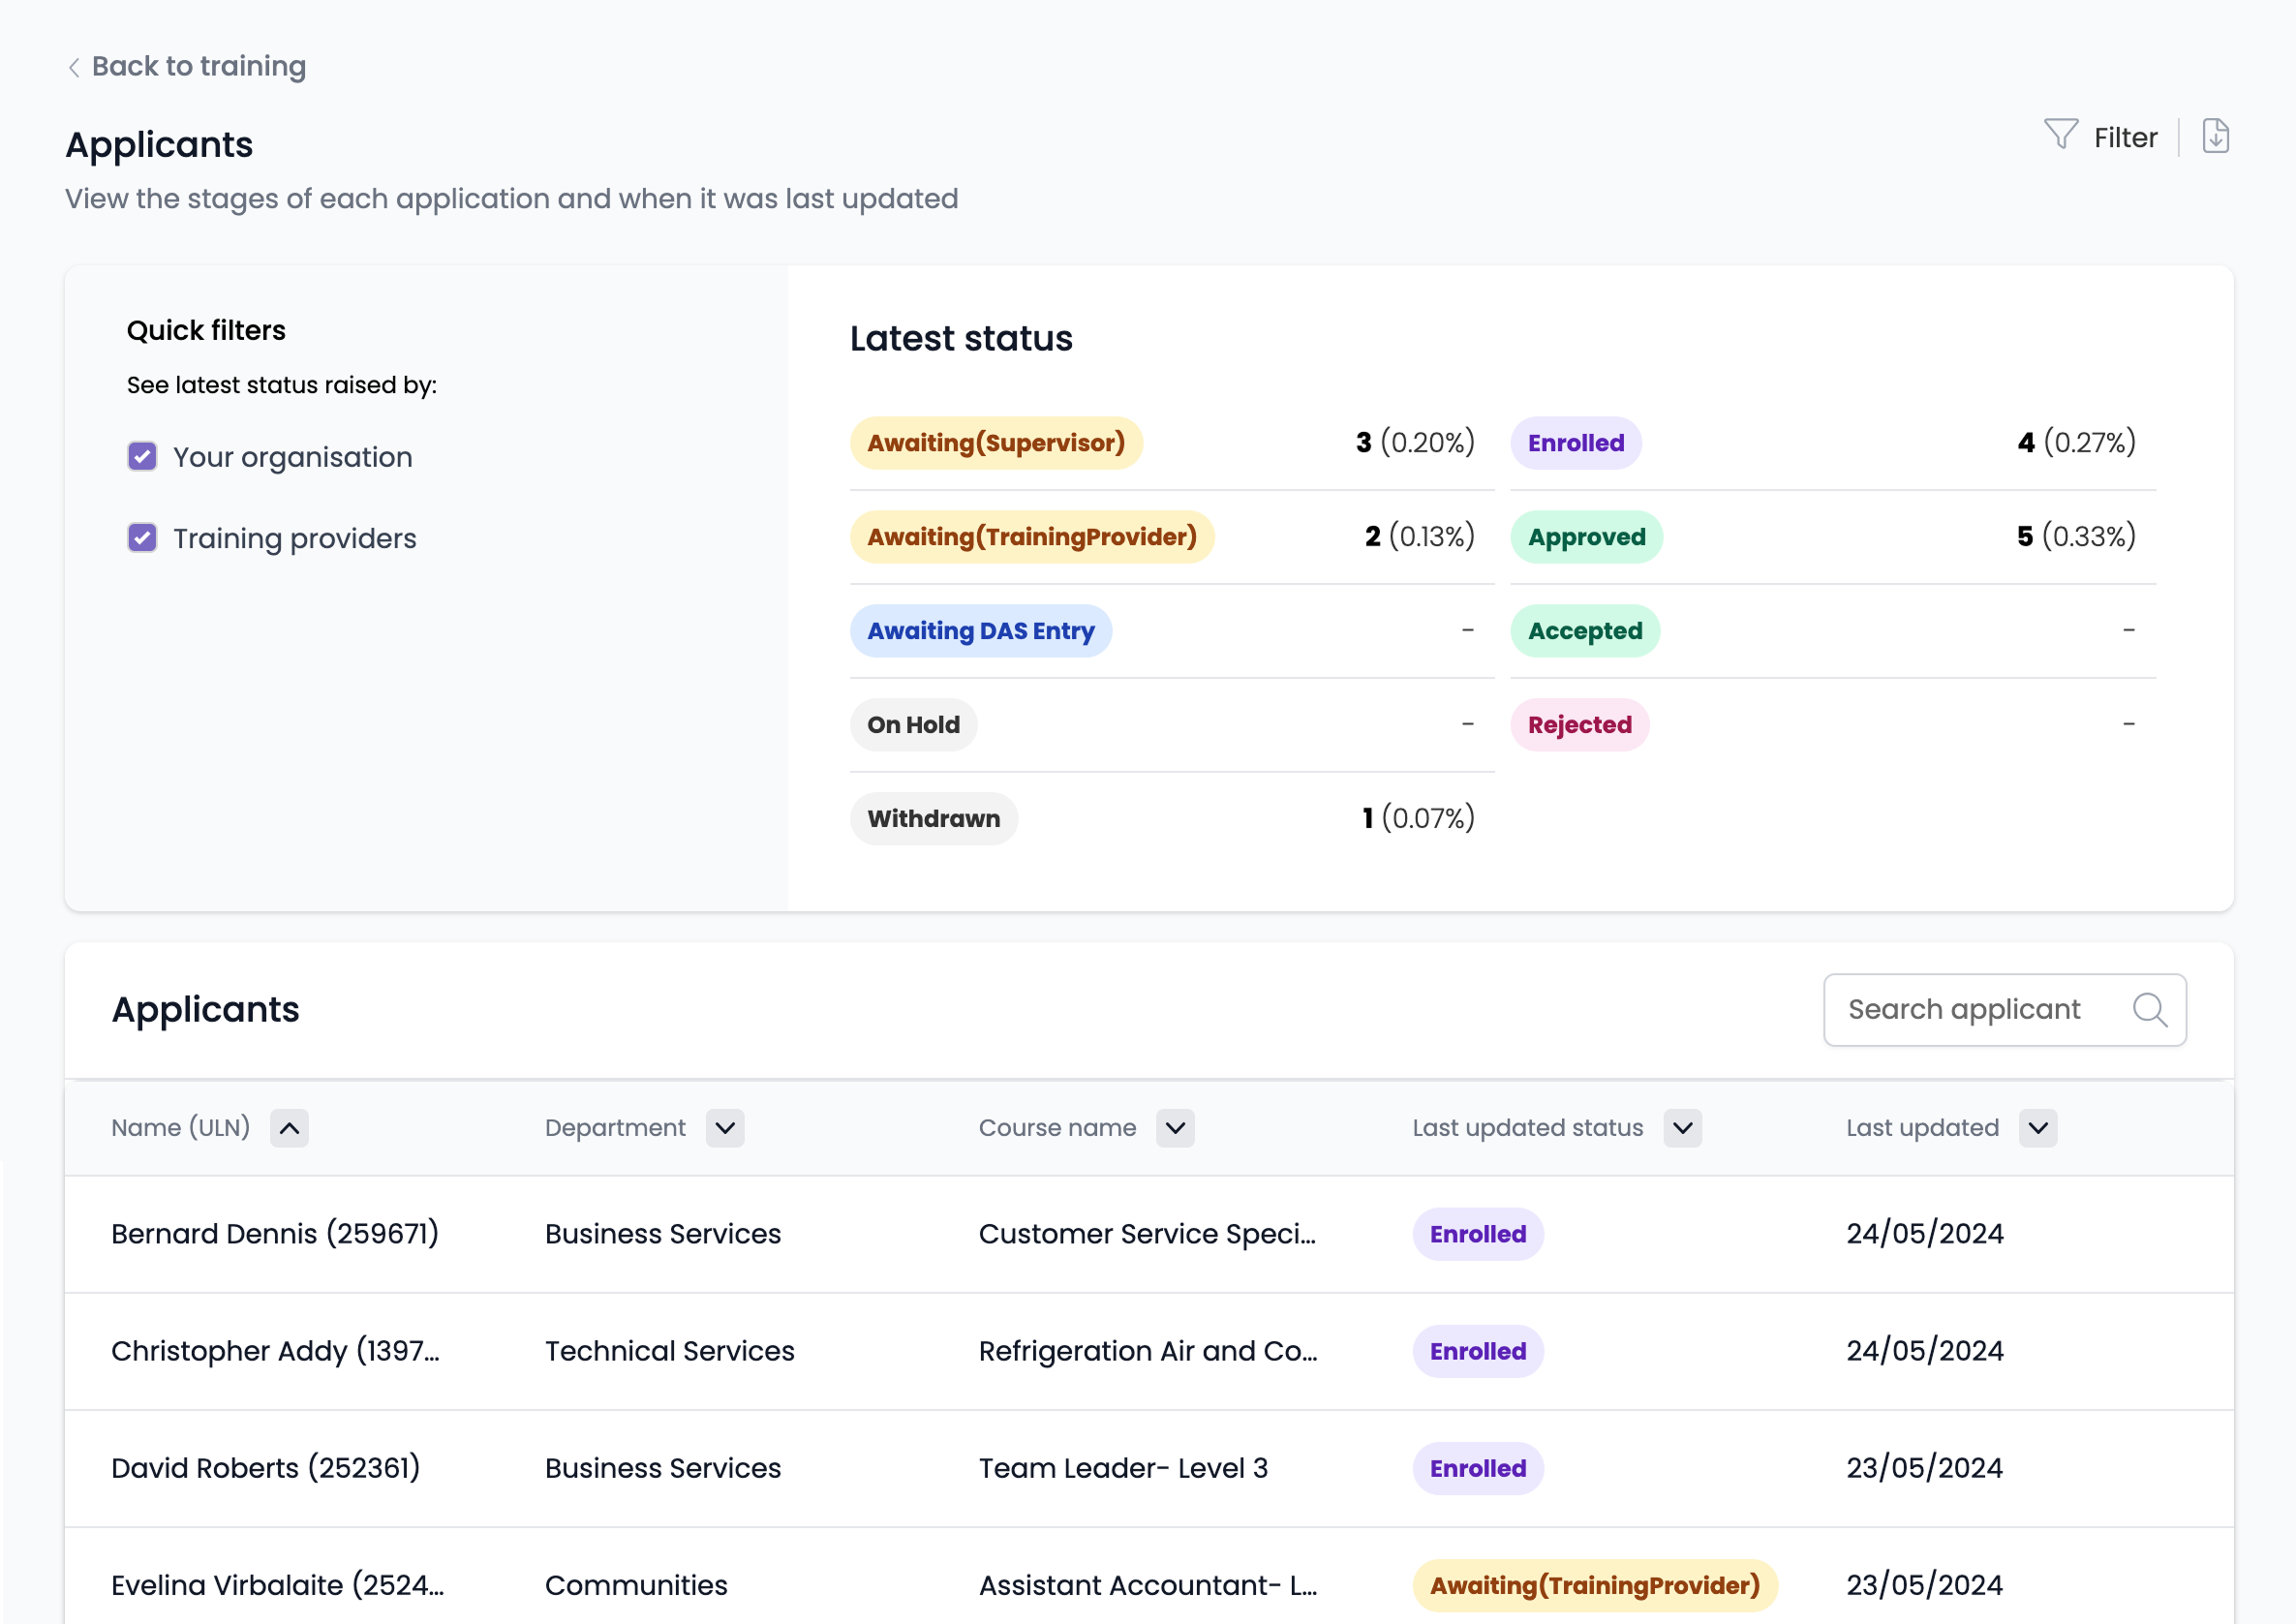Select the Awaiting(Supervisor) status badge
The height and width of the screenshot is (1624, 2296).
tap(995, 443)
